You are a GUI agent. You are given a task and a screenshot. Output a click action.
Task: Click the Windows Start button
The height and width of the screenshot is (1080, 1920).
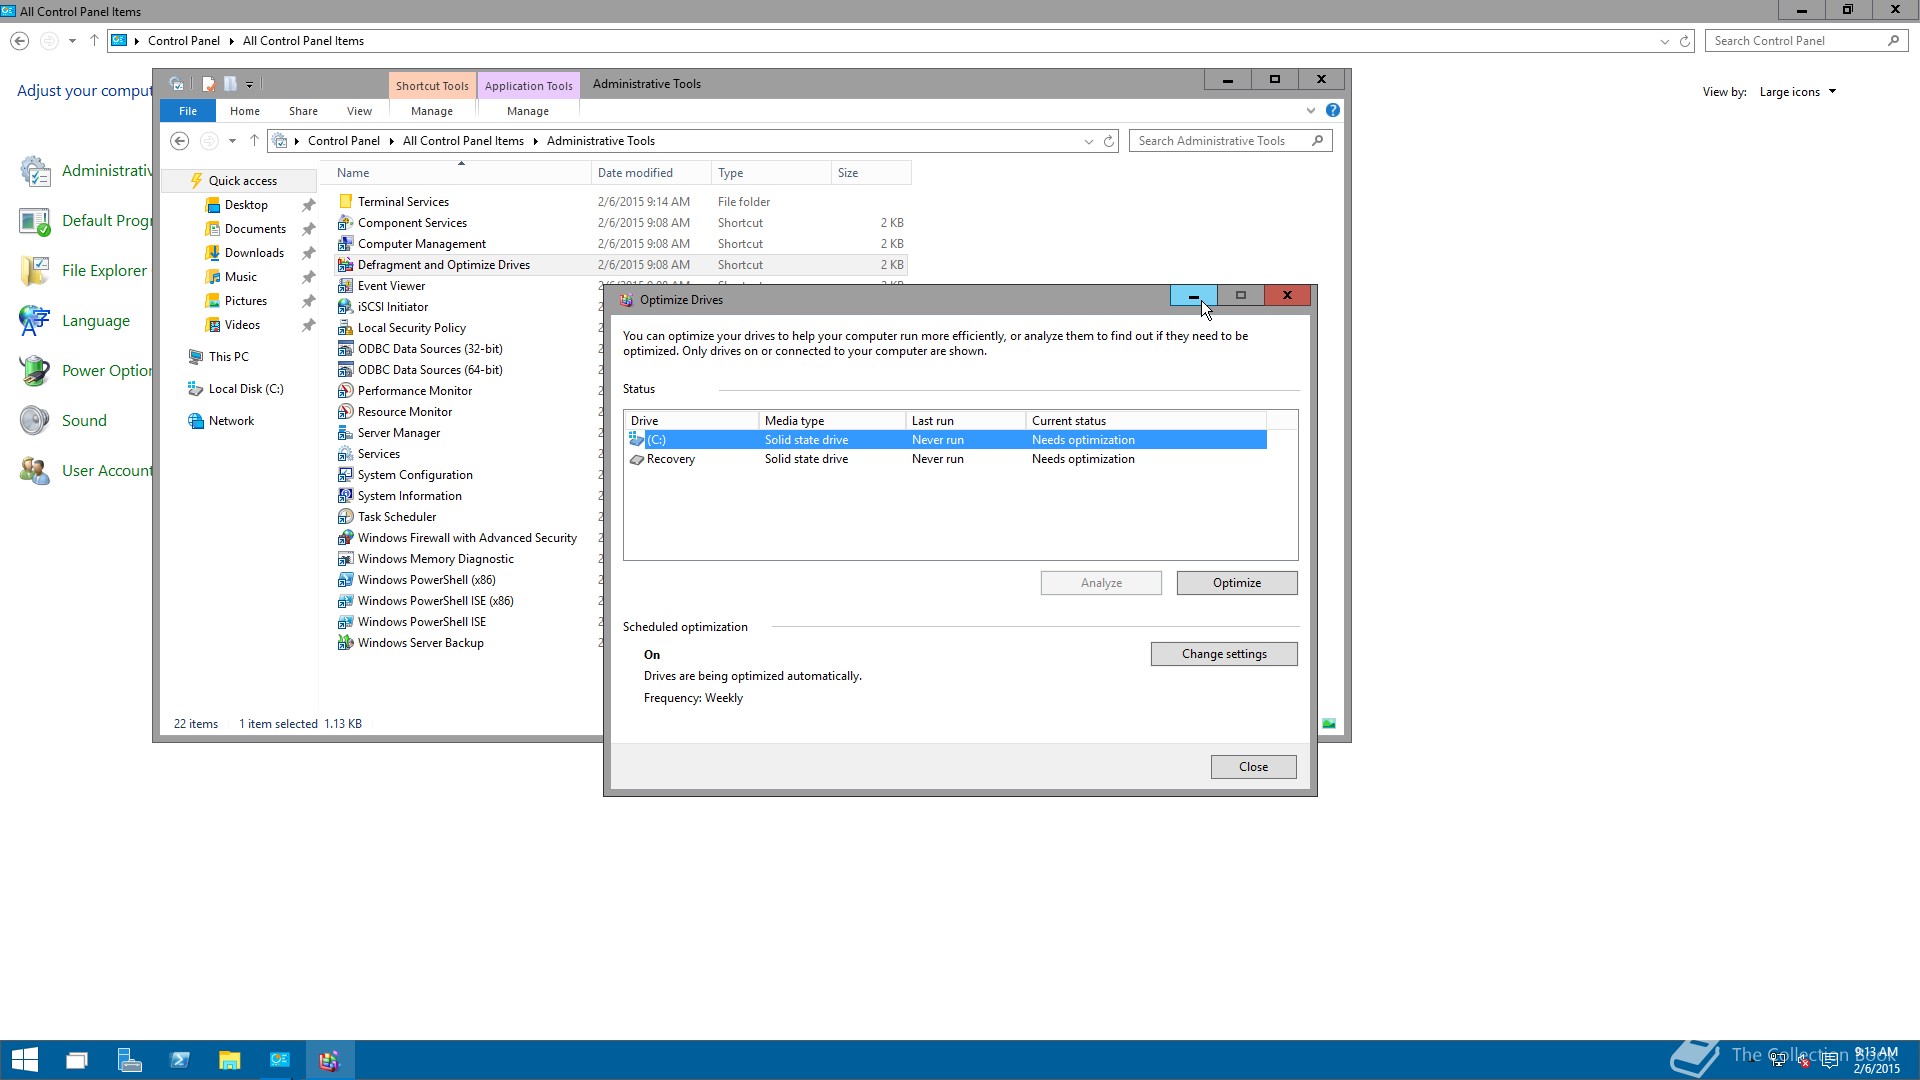coord(25,1060)
